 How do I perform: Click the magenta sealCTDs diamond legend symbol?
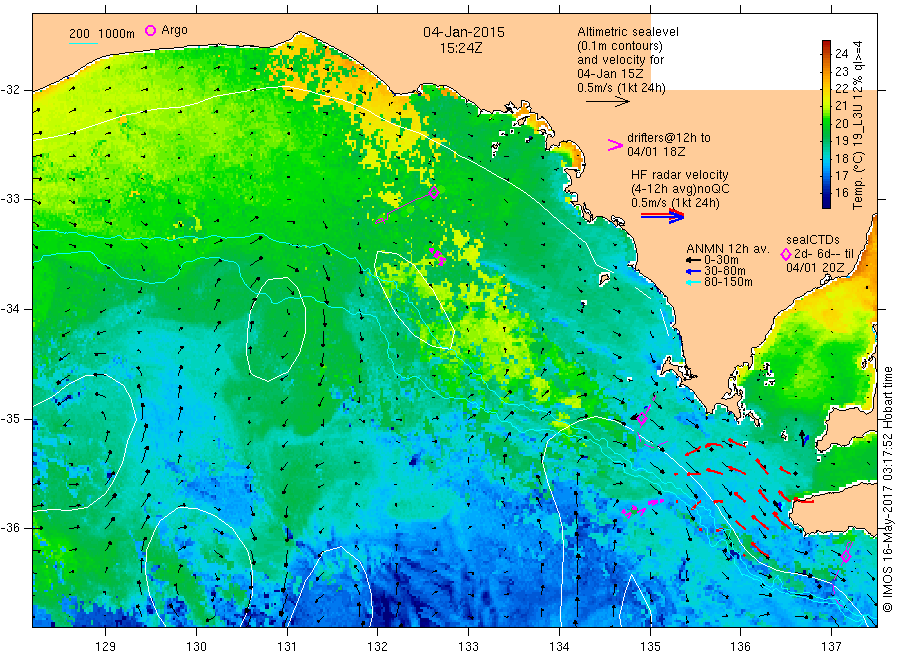(x=786, y=254)
